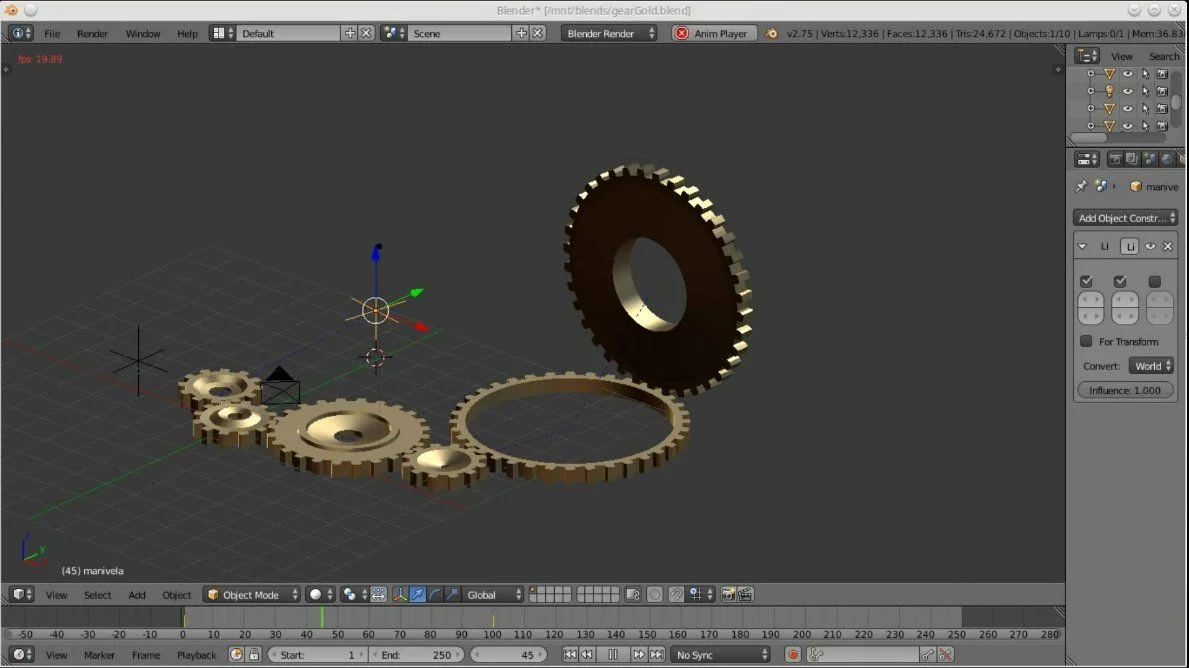
Task: Open the Window menu
Action: point(143,33)
